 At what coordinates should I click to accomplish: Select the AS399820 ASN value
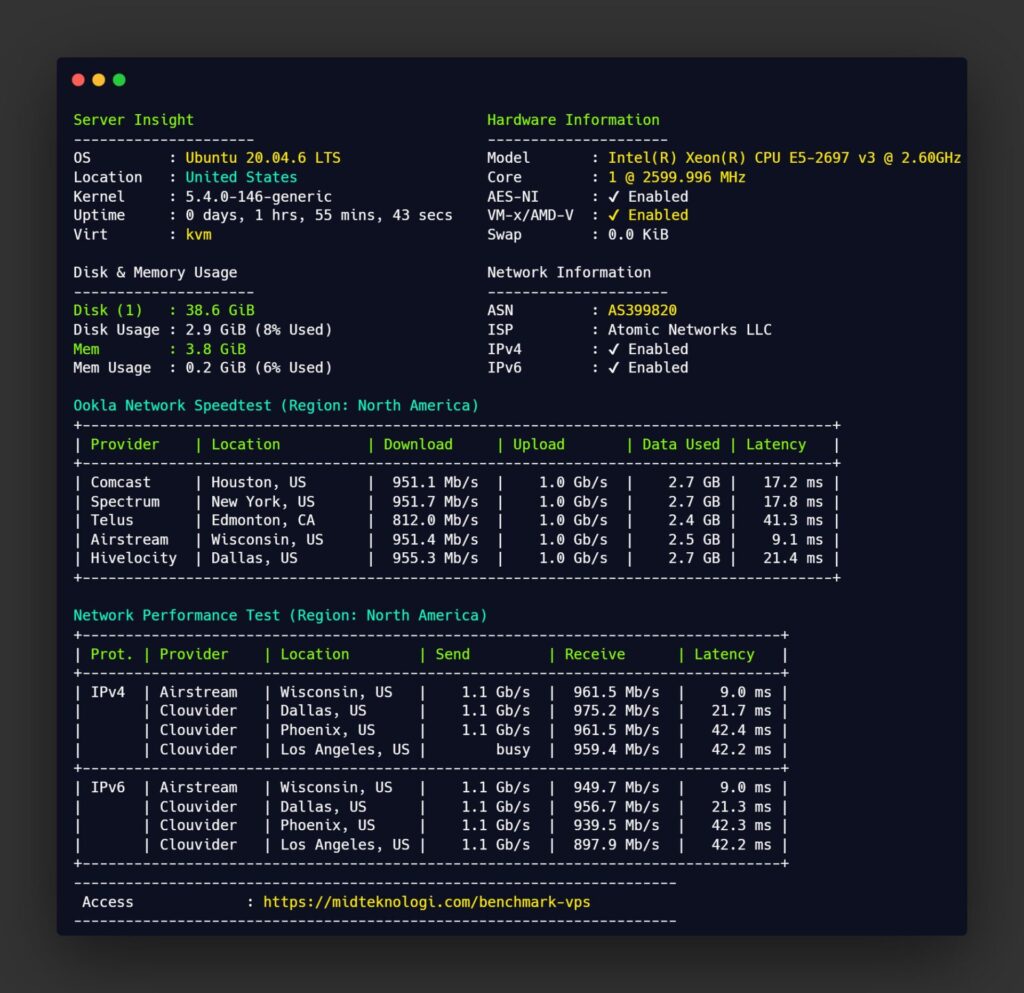coord(641,311)
